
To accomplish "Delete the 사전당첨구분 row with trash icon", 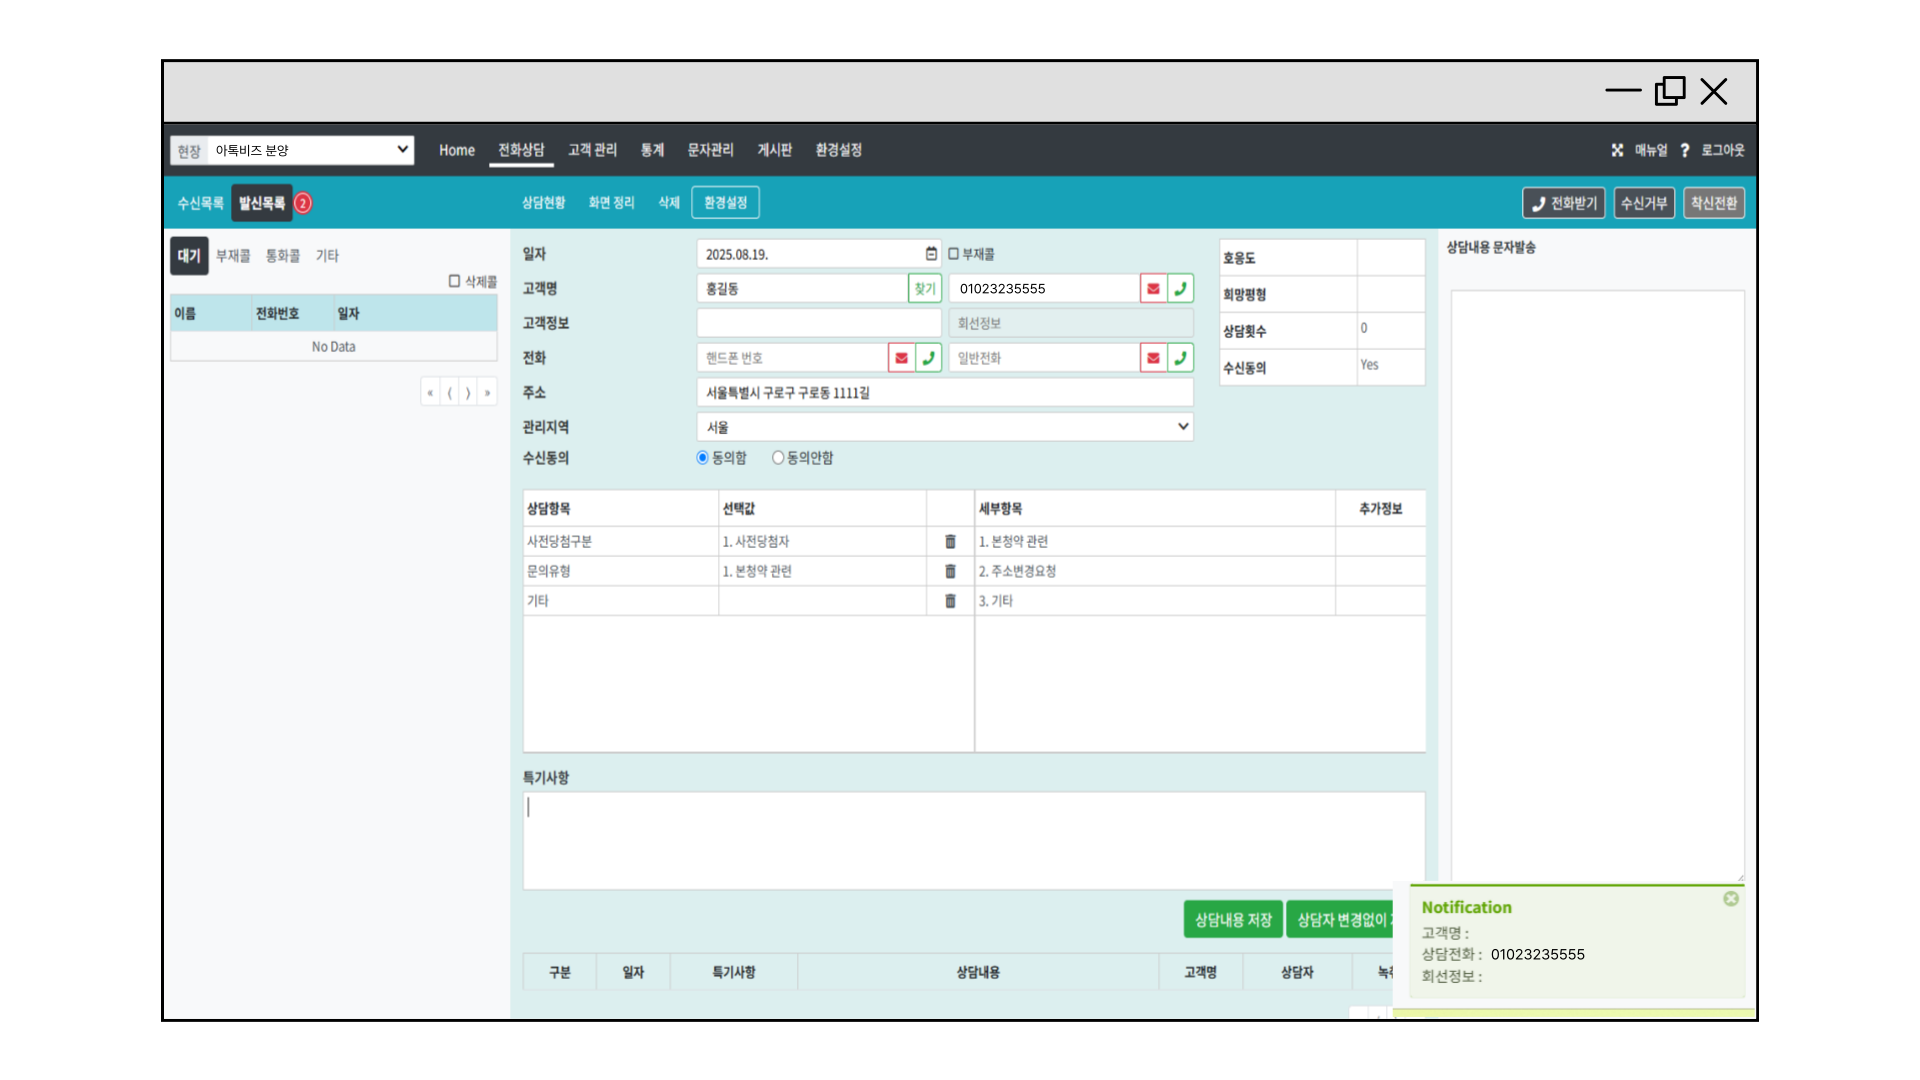I will pos(950,541).
